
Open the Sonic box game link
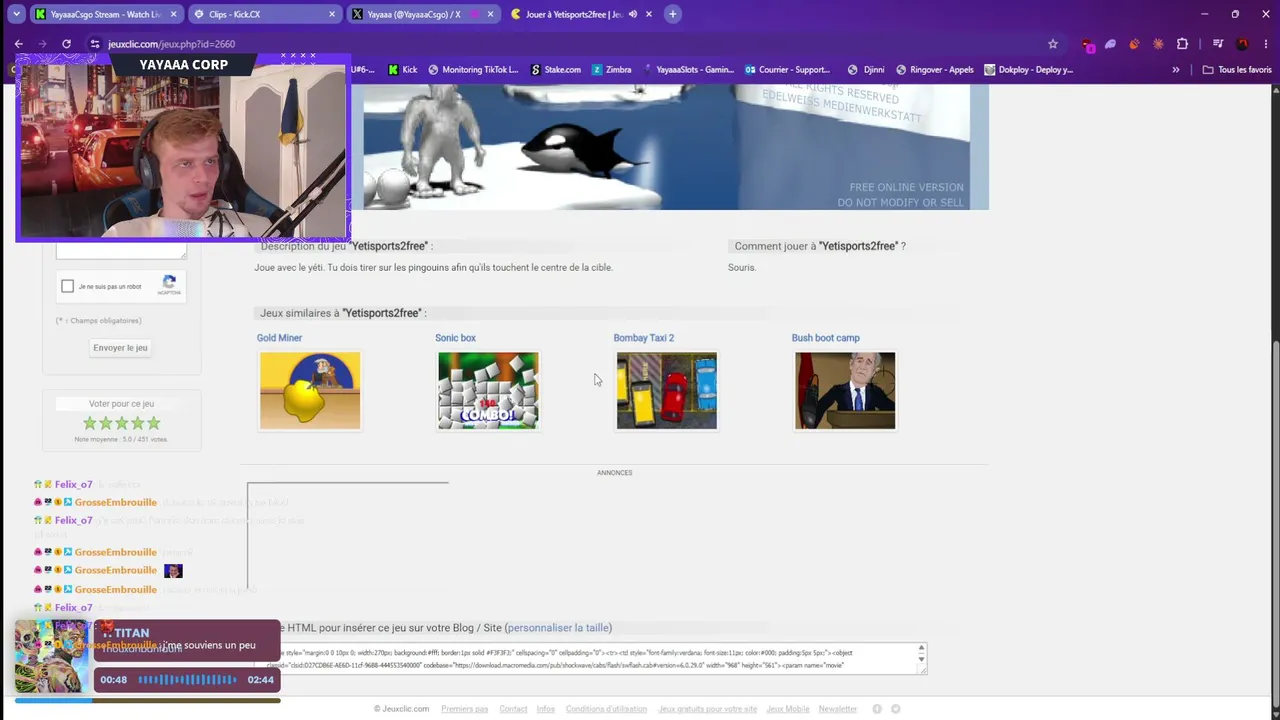455,338
